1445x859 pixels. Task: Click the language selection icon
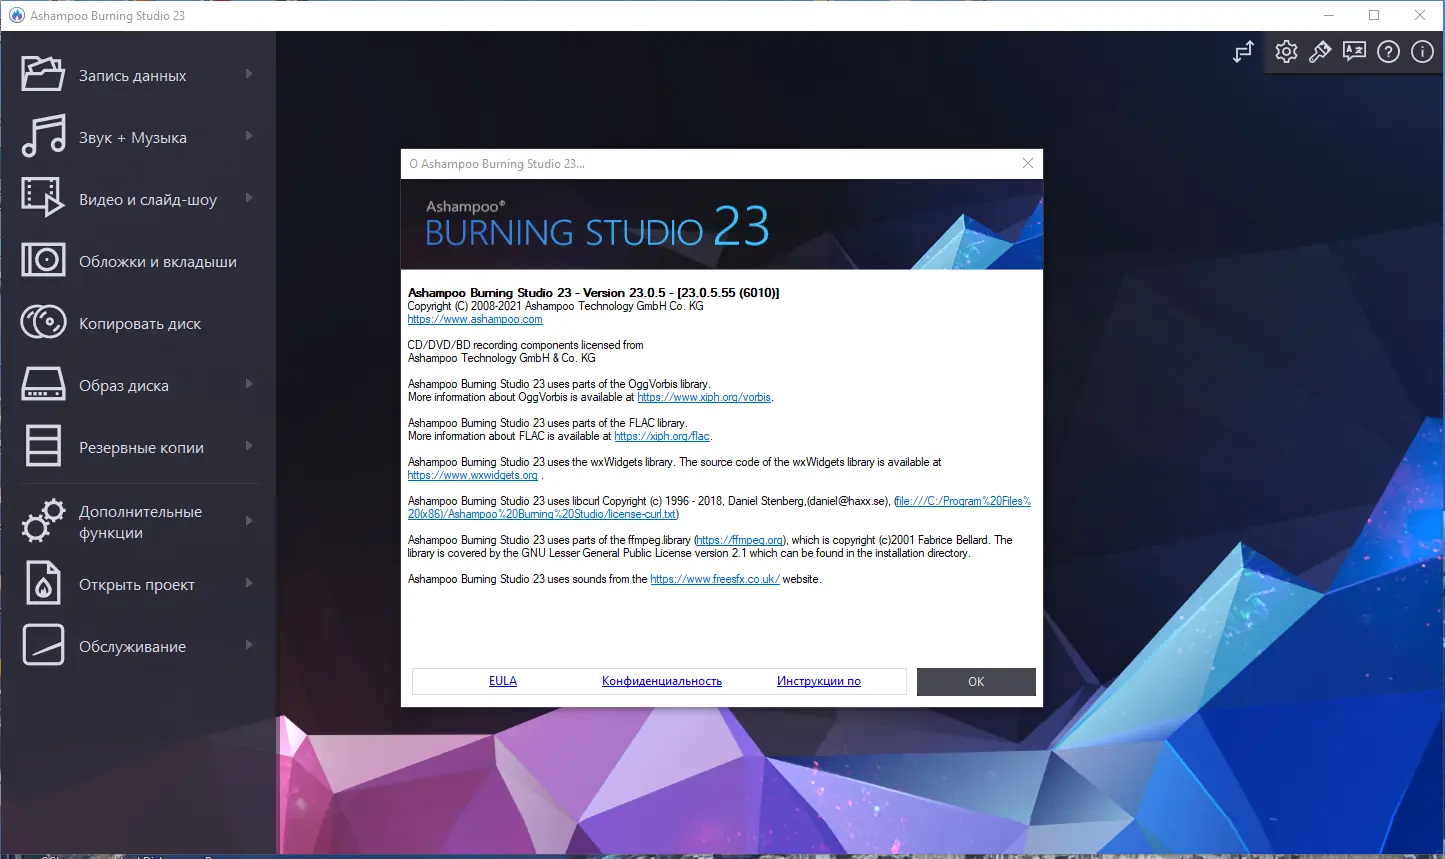(x=1354, y=51)
